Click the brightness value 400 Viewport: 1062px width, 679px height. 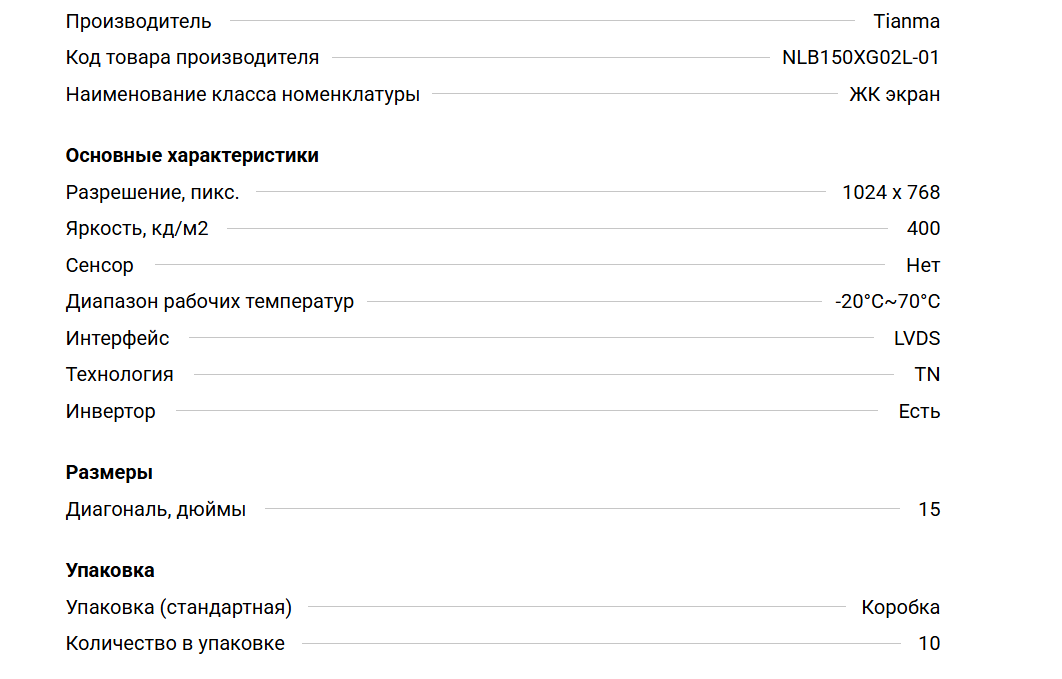pyautogui.click(x=923, y=229)
